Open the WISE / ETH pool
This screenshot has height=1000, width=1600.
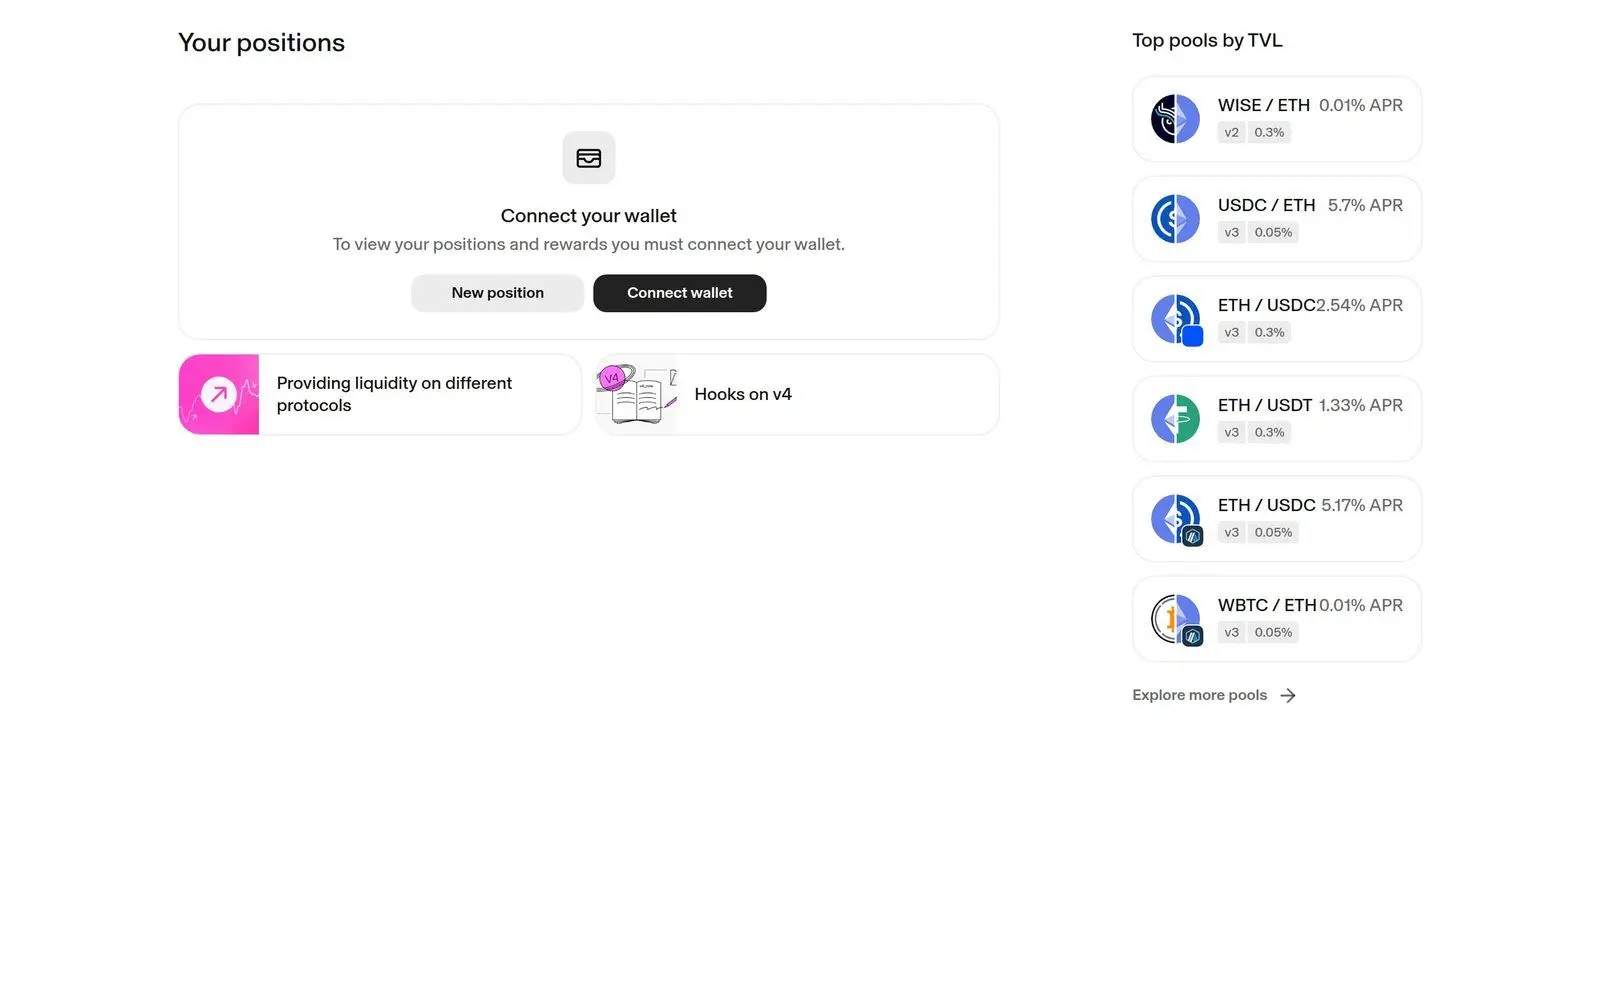coord(1276,119)
